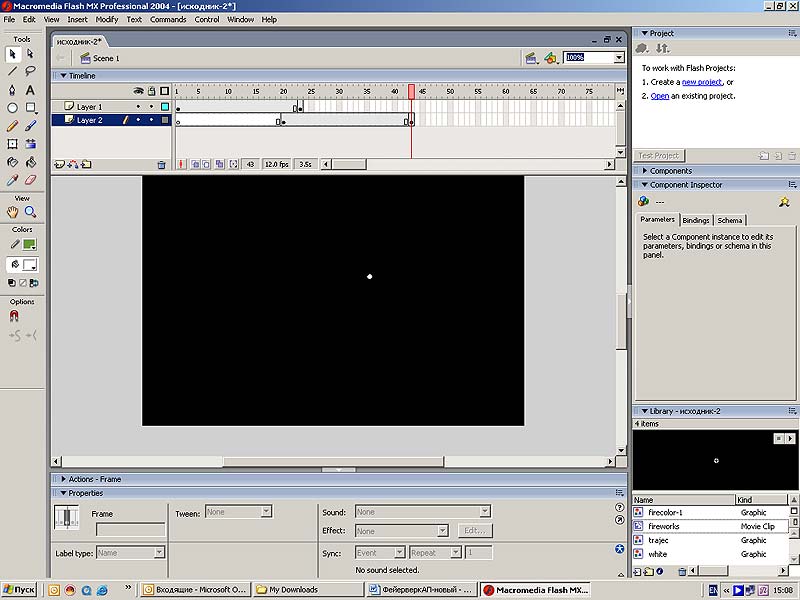
Task: Expand the Components panel
Action: 670,171
